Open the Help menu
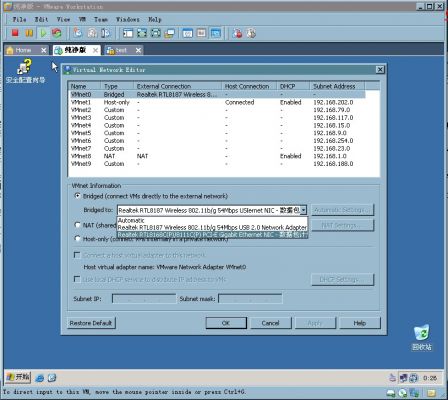 coord(154,19)
